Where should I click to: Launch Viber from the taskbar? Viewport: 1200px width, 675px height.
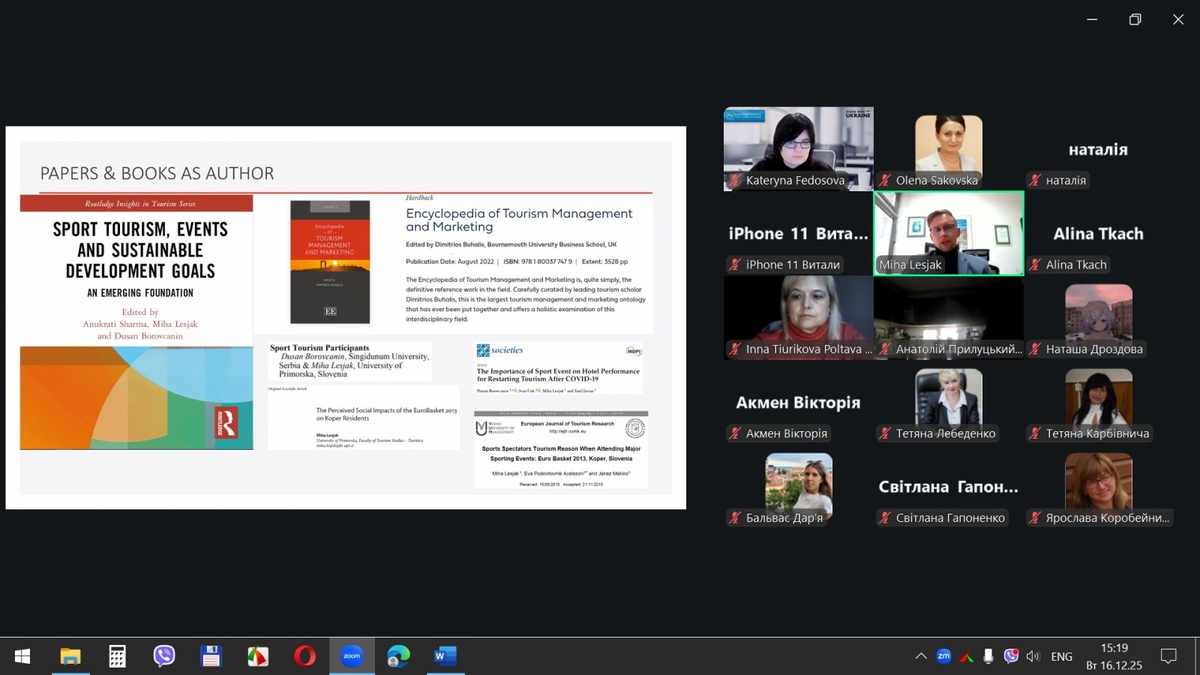(x=164, y=656)
